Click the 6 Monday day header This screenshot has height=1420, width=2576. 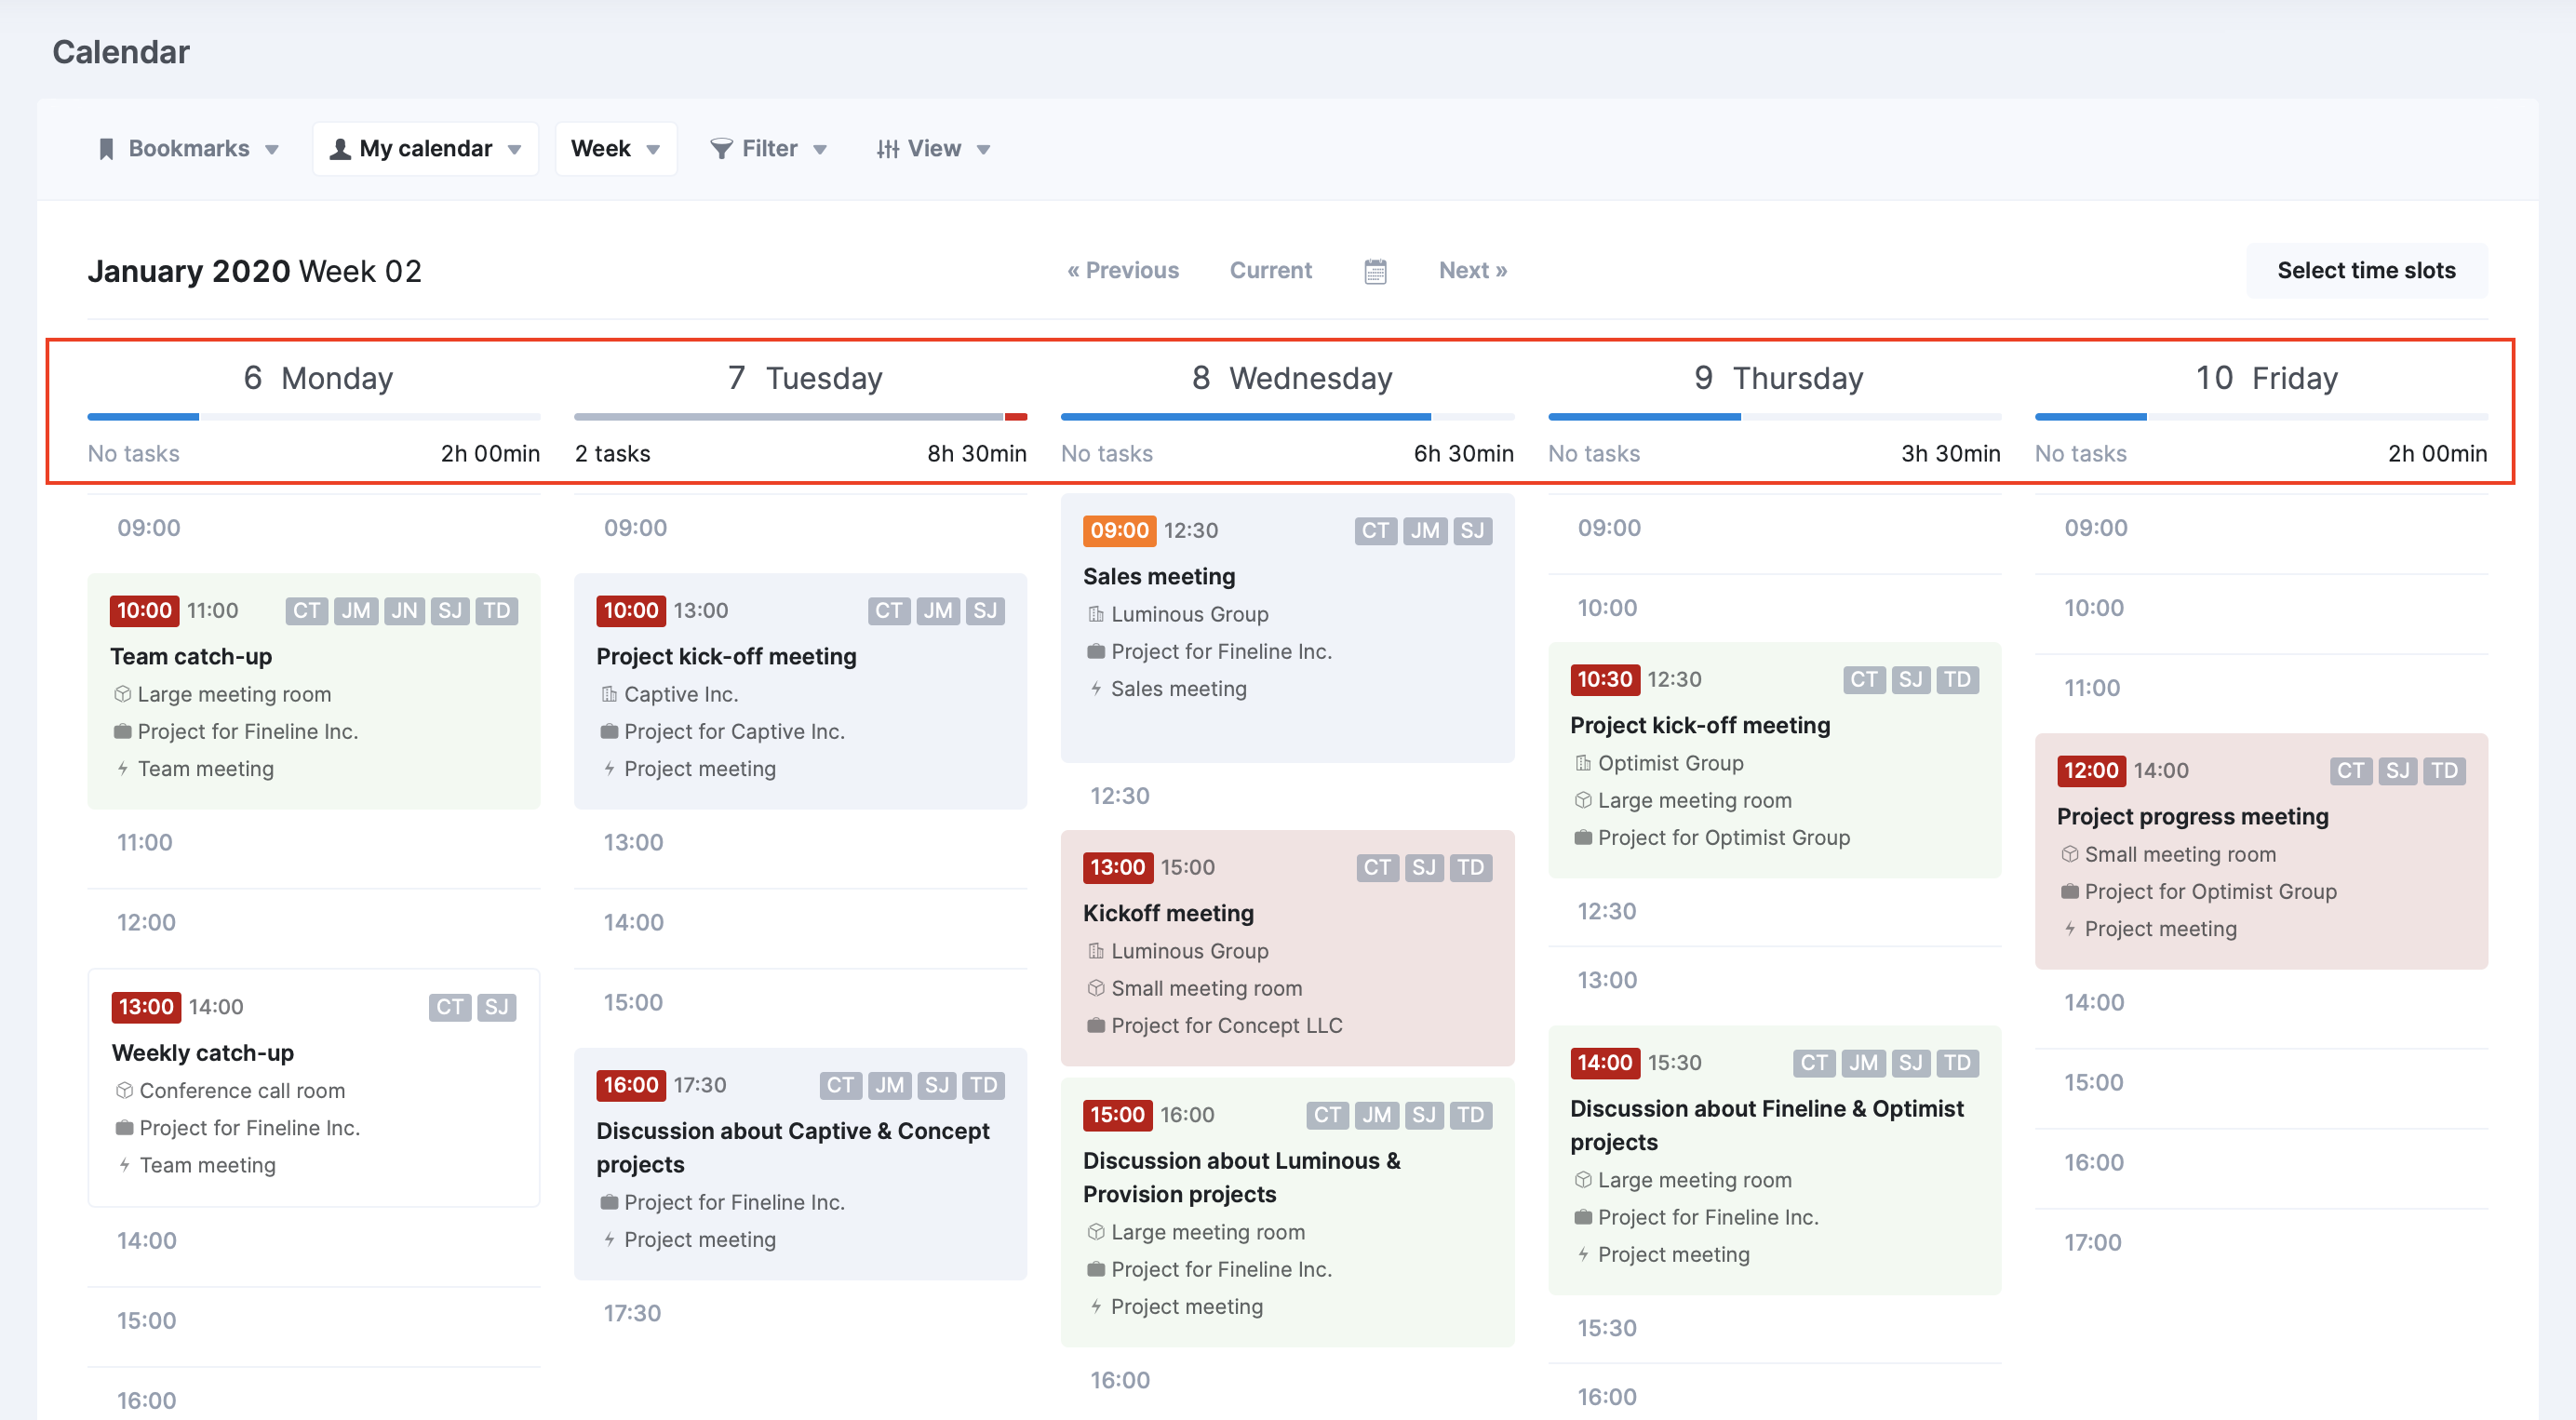coord(318,378)
